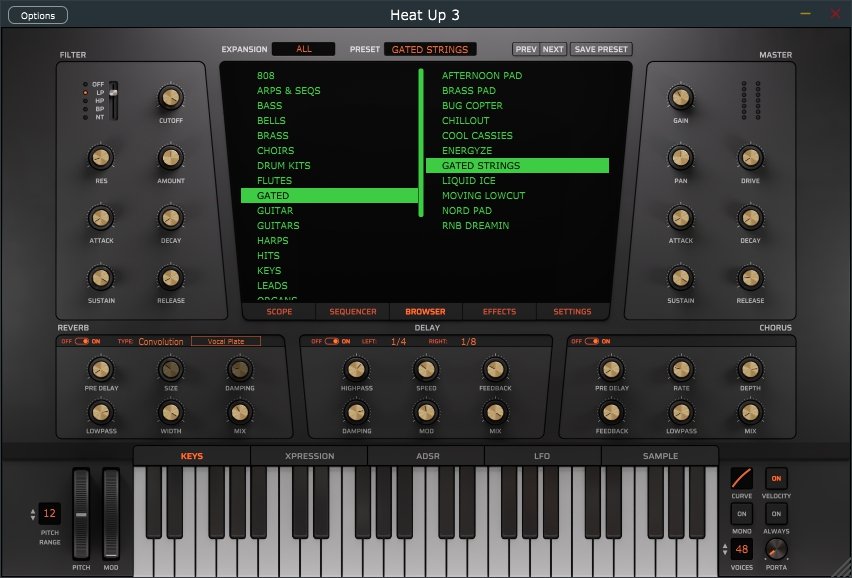Click the filter Cutoff knob
The width and height of the screenshot is (852, 578).
coord(170,97)
